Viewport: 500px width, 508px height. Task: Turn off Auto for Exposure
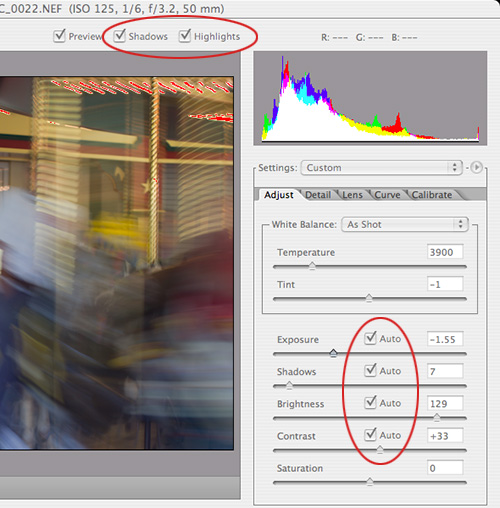click(x=370, y=338)
